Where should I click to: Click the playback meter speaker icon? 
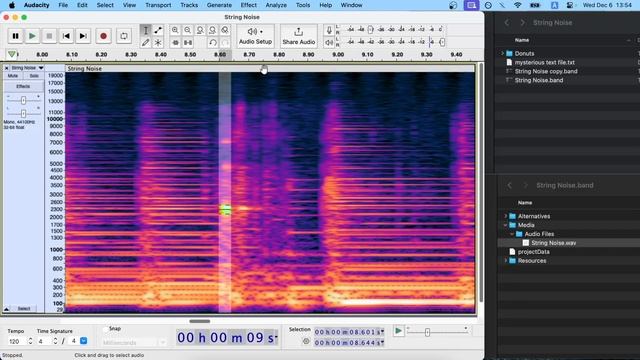(329, 42)
